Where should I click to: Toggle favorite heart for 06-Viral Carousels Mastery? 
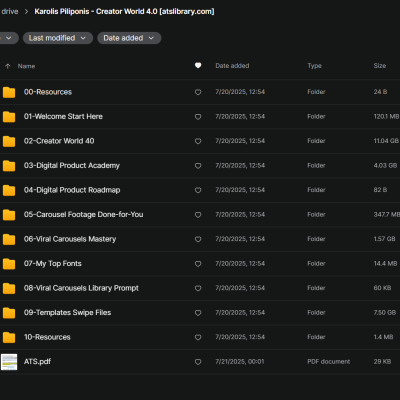point(198,239)
